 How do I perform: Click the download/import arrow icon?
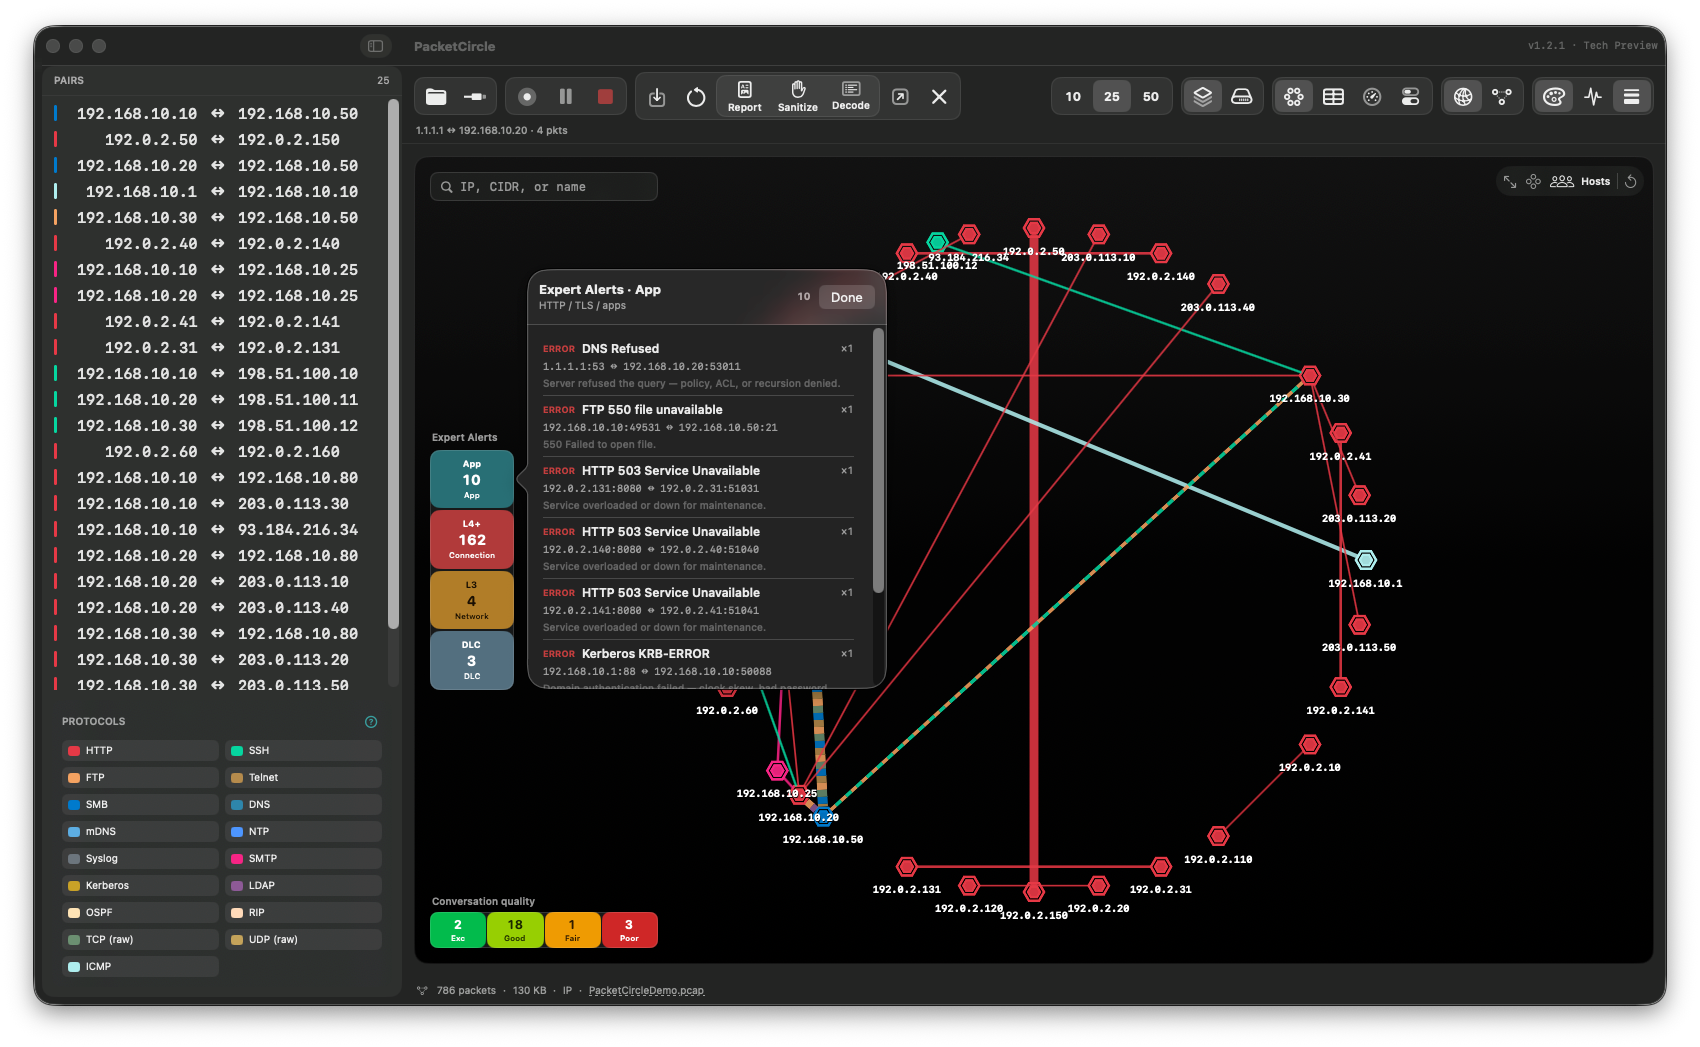point(657,97)
